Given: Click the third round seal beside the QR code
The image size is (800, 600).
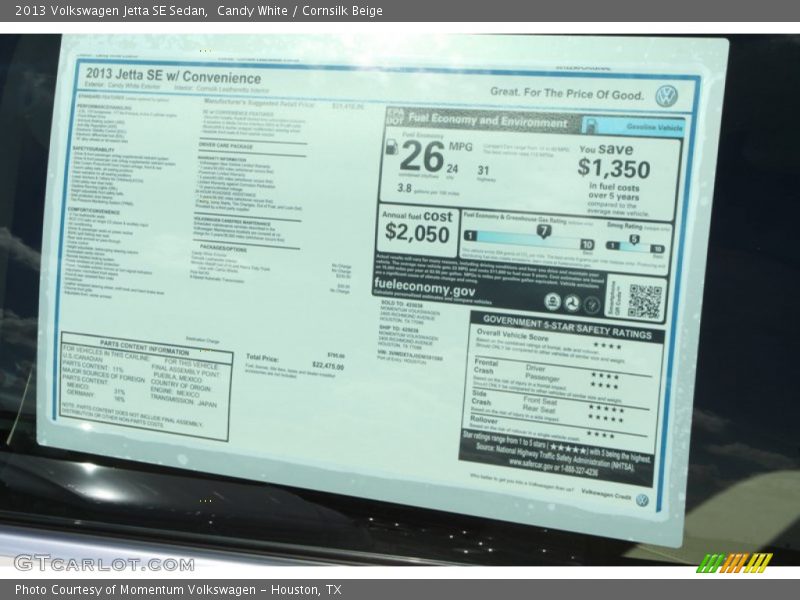Looking at the screenshot, I should tap(592, 305).
